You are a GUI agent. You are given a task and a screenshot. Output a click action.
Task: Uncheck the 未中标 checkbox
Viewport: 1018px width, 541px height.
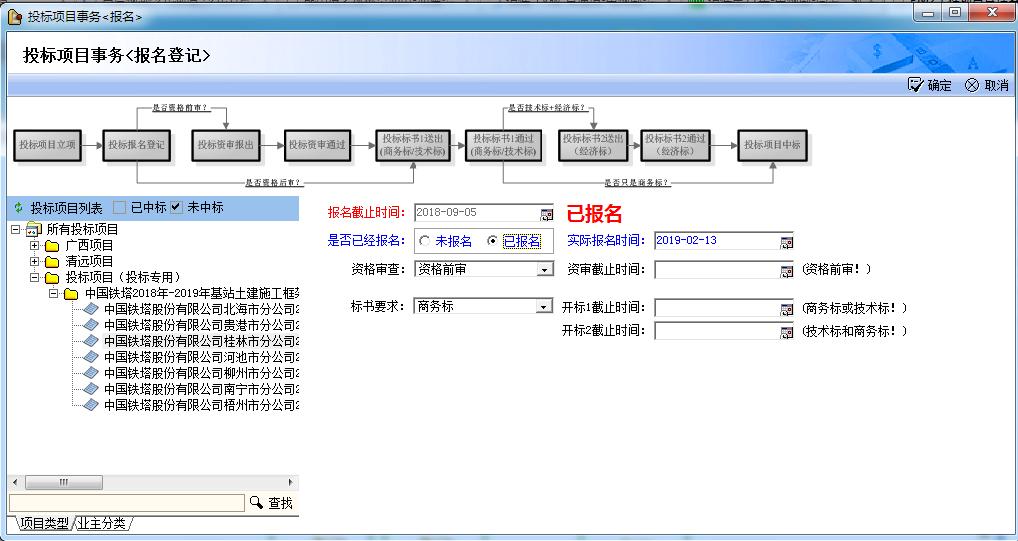point(176,208)
